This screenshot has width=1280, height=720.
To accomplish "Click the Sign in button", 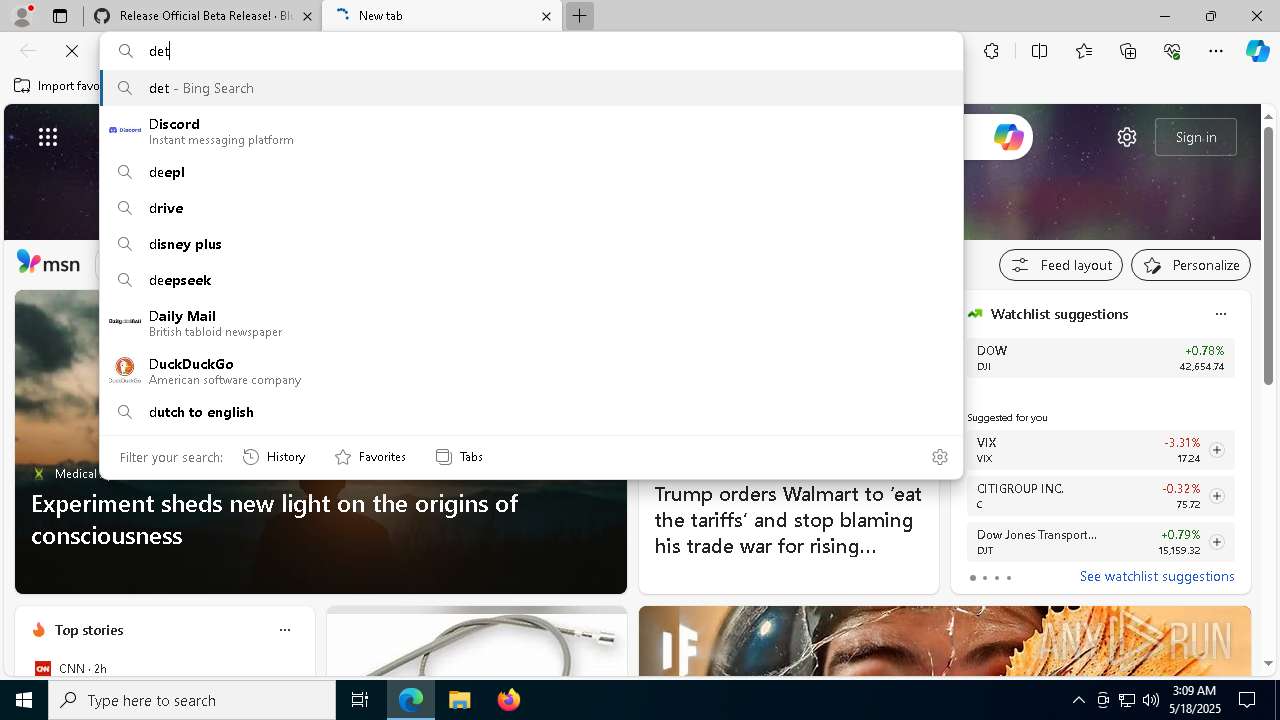I will point(1196,137).
